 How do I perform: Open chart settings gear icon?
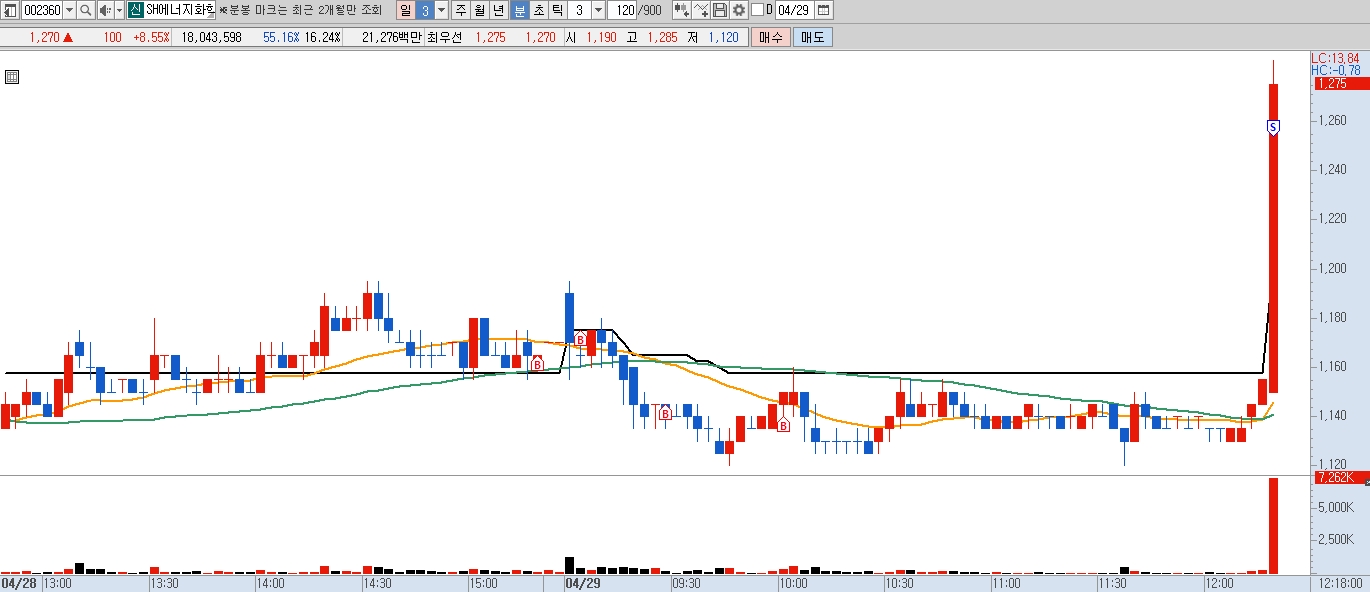click(x=739, y=10)
